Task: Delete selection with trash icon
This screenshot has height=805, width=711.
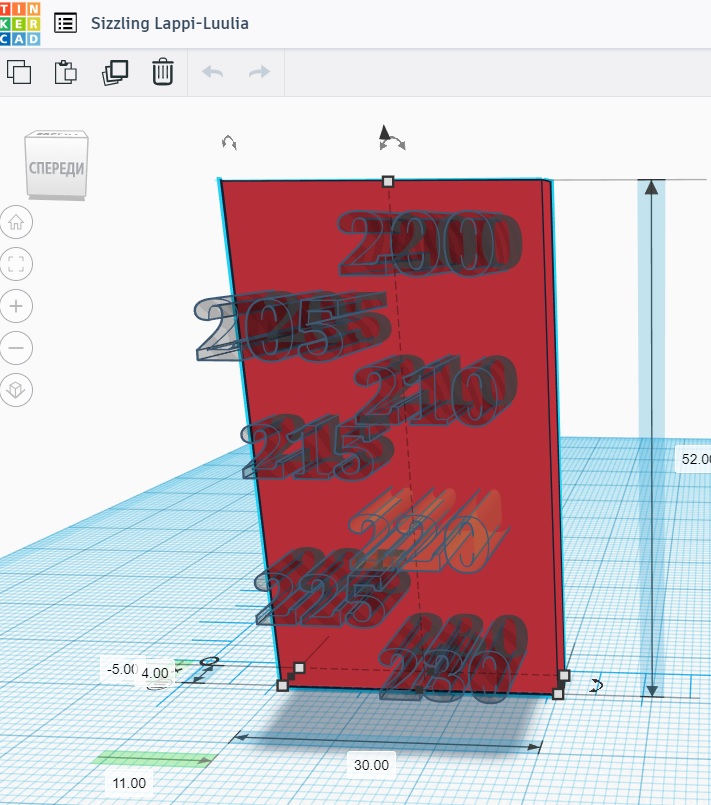Action: coord(163,72)
